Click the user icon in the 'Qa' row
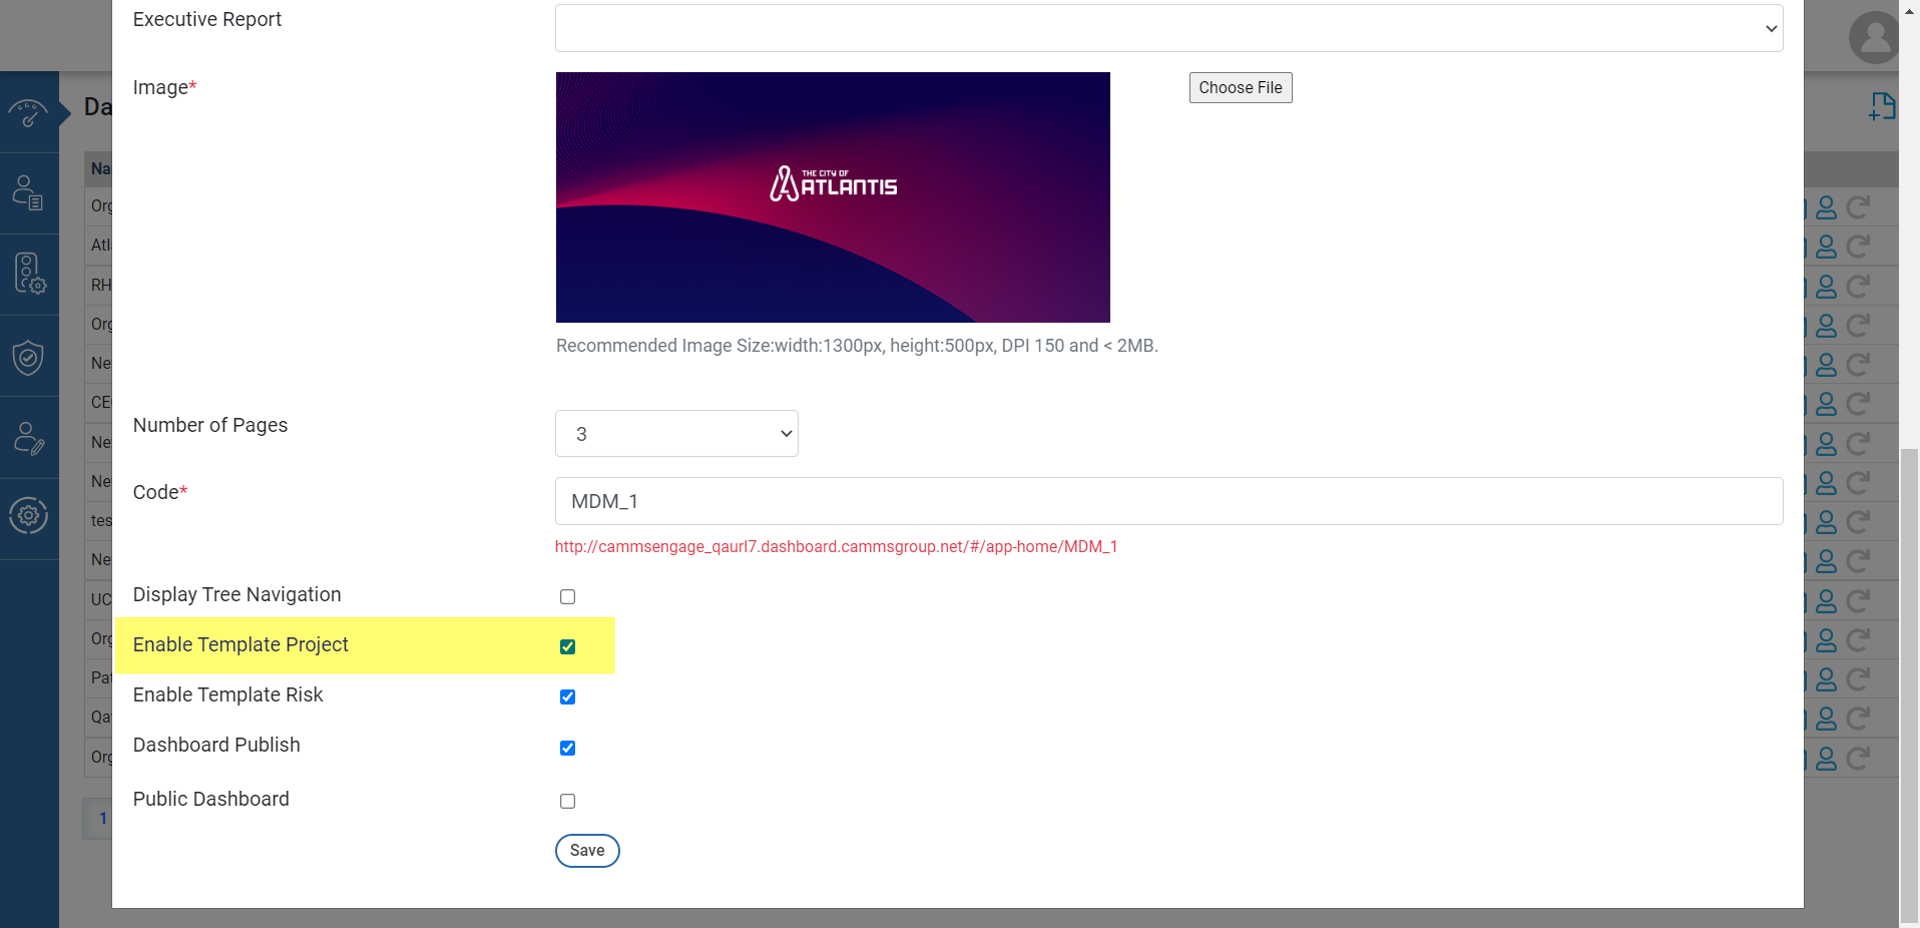Screen dimensions: 1920x928 [x=1826, y=718]
